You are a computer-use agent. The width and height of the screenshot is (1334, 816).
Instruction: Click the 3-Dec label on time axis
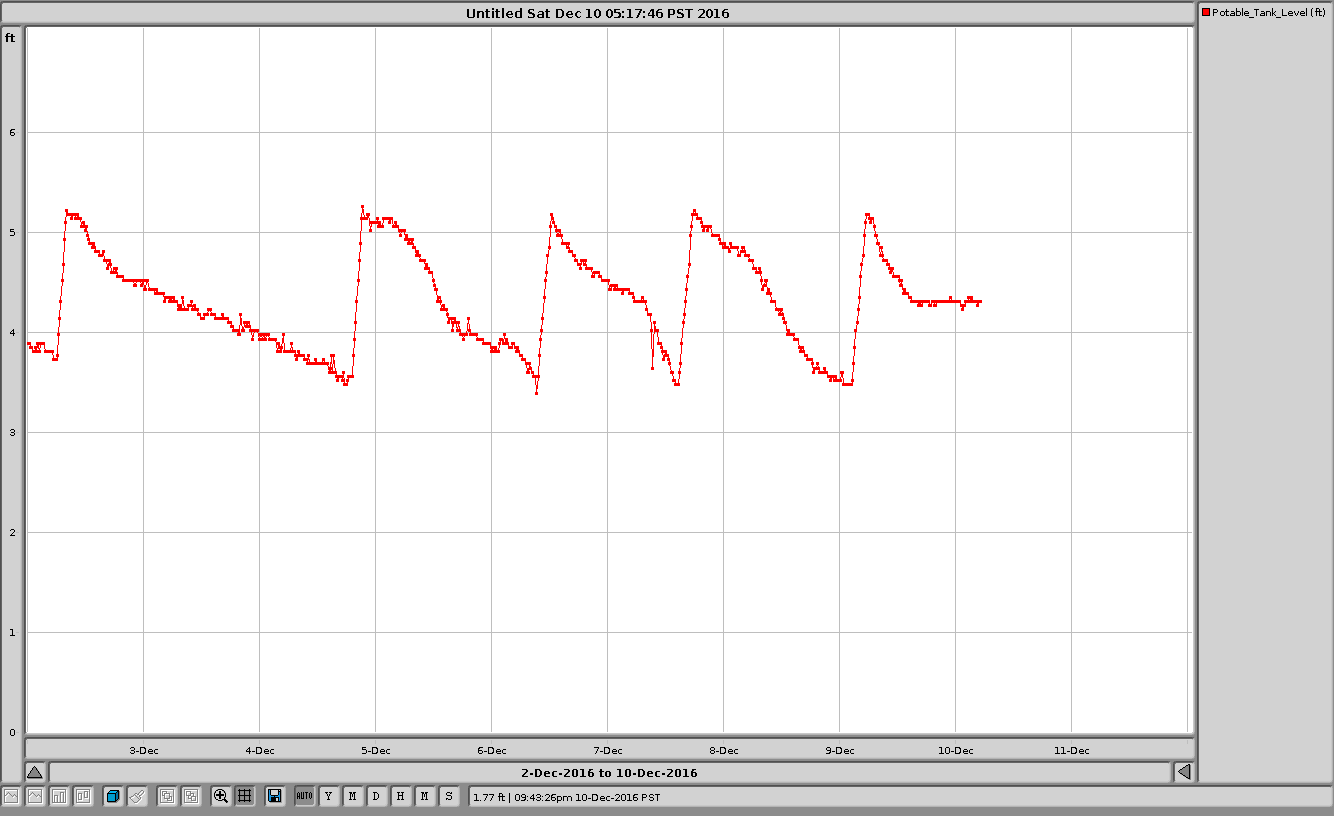click(143, 750)
